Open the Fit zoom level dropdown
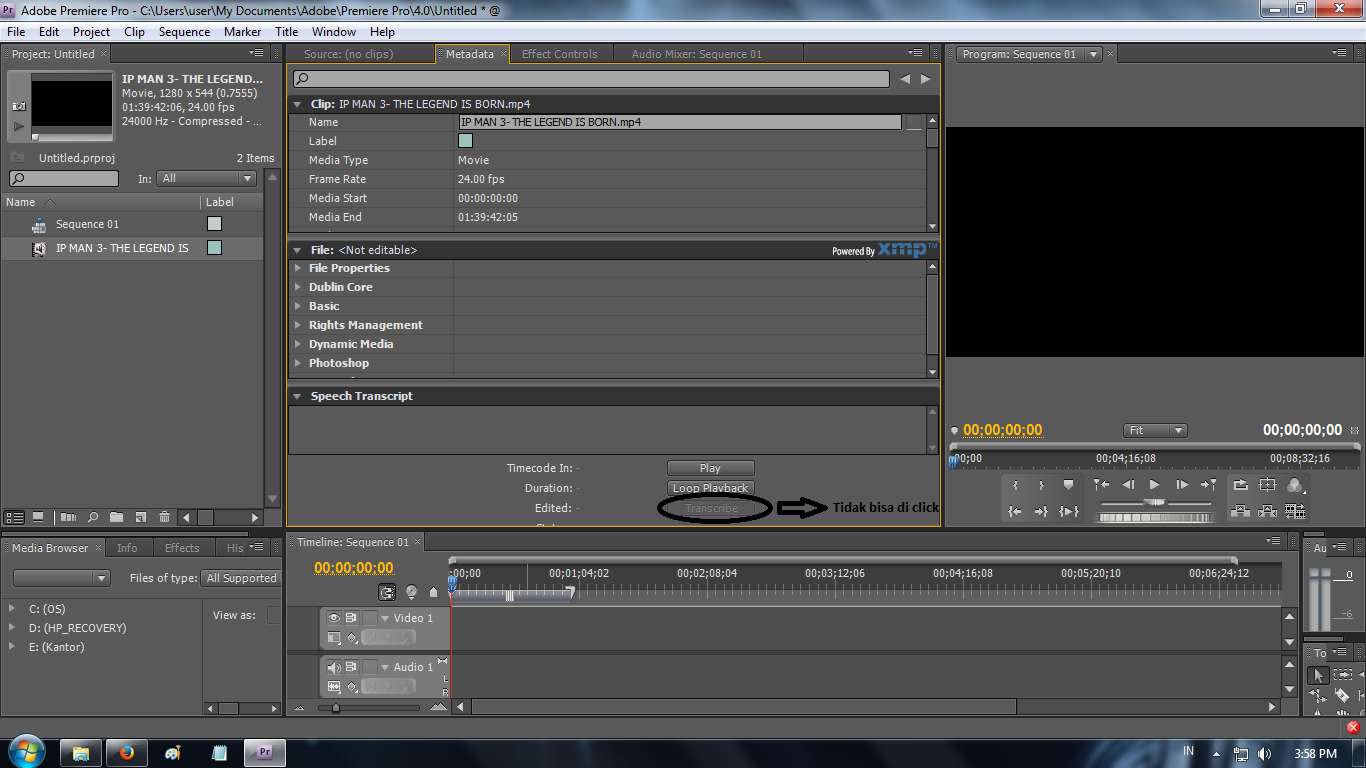The image size is (1366, 768). (x=1155, y=430)
